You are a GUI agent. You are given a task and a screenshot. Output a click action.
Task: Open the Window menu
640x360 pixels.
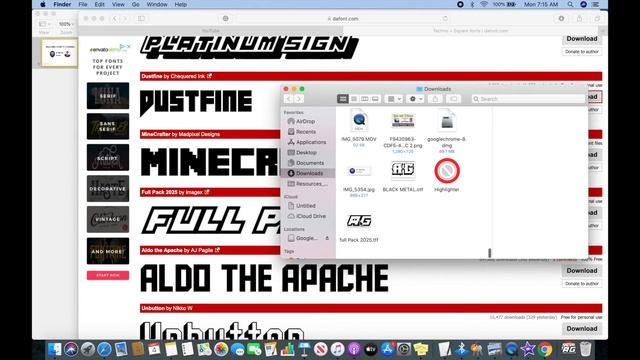point(157,4)
